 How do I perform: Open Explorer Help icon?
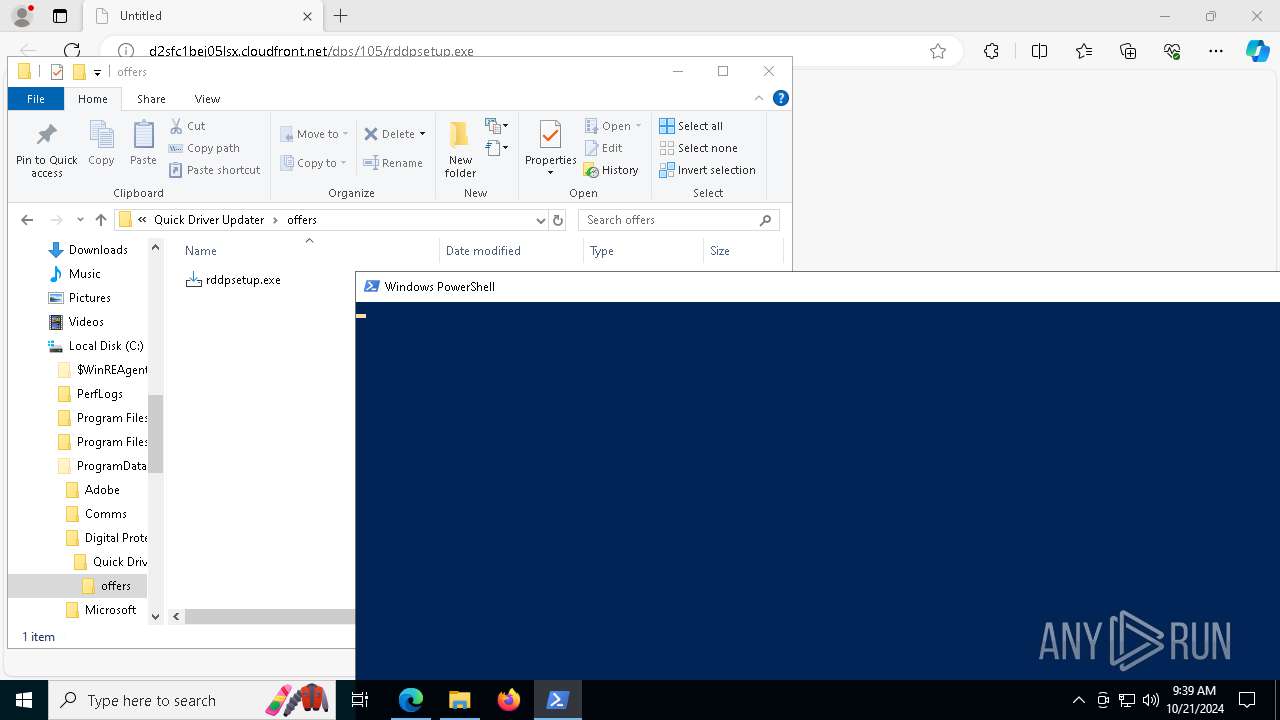(x=781, y=98)
